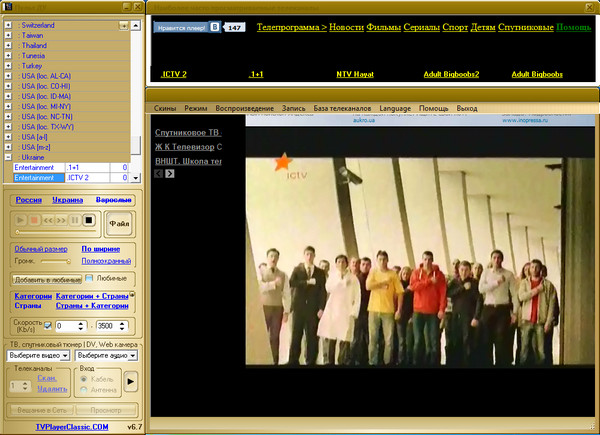Image resolution: width=600 pixels, height=435 pixels.
Task: Click the next arrow under the channel links
Action: pos(170,173)
